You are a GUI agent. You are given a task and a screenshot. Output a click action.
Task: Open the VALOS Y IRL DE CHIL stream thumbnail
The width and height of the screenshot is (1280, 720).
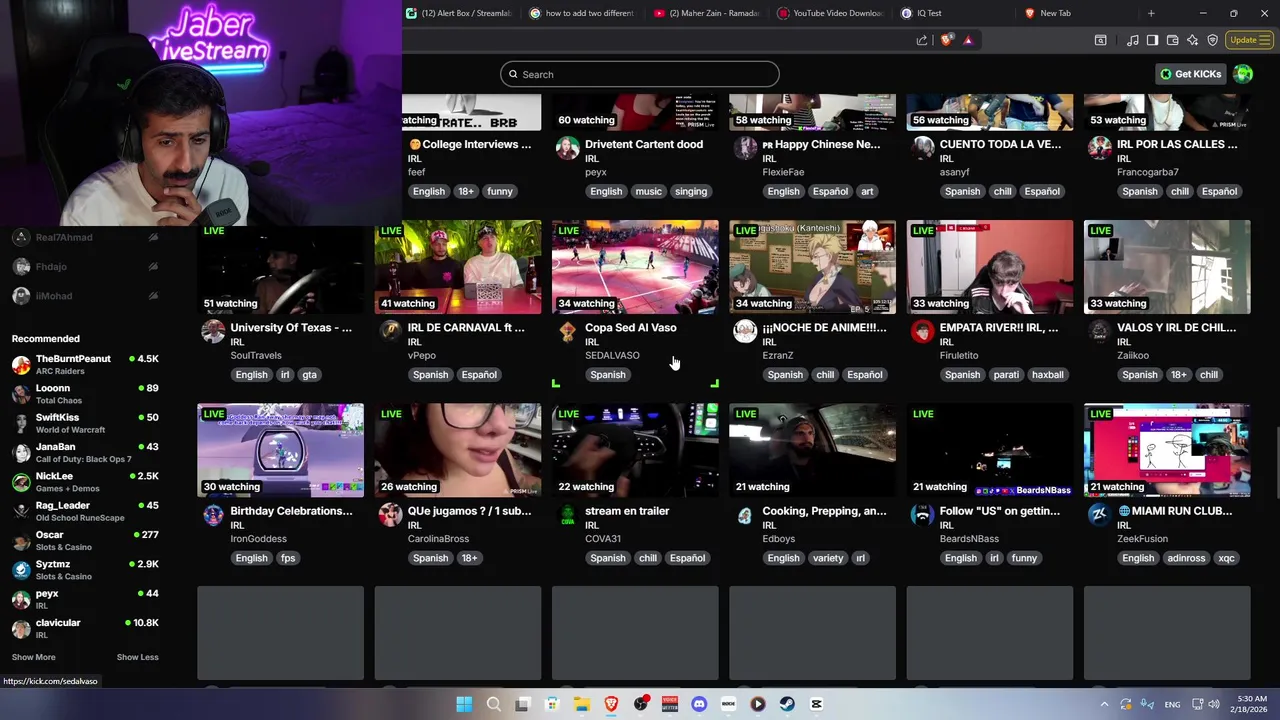[1167, 267]
